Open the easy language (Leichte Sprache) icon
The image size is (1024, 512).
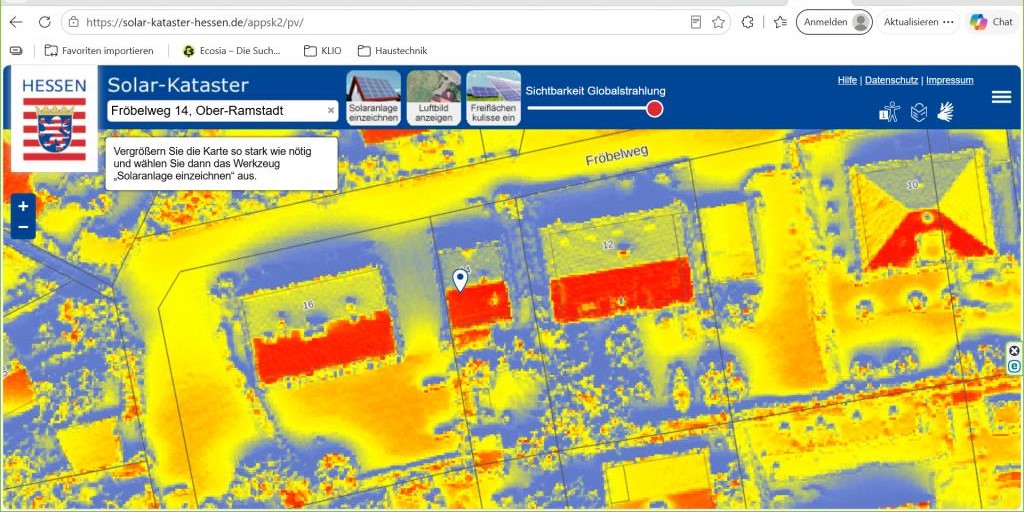919,112
